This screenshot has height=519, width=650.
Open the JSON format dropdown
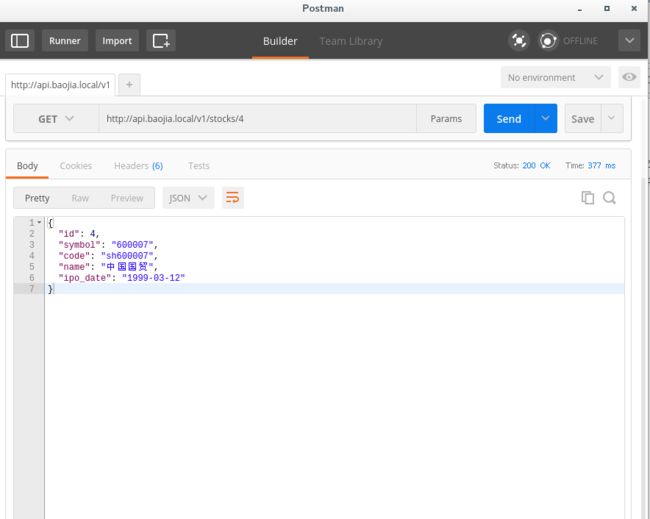click(188, 198)
